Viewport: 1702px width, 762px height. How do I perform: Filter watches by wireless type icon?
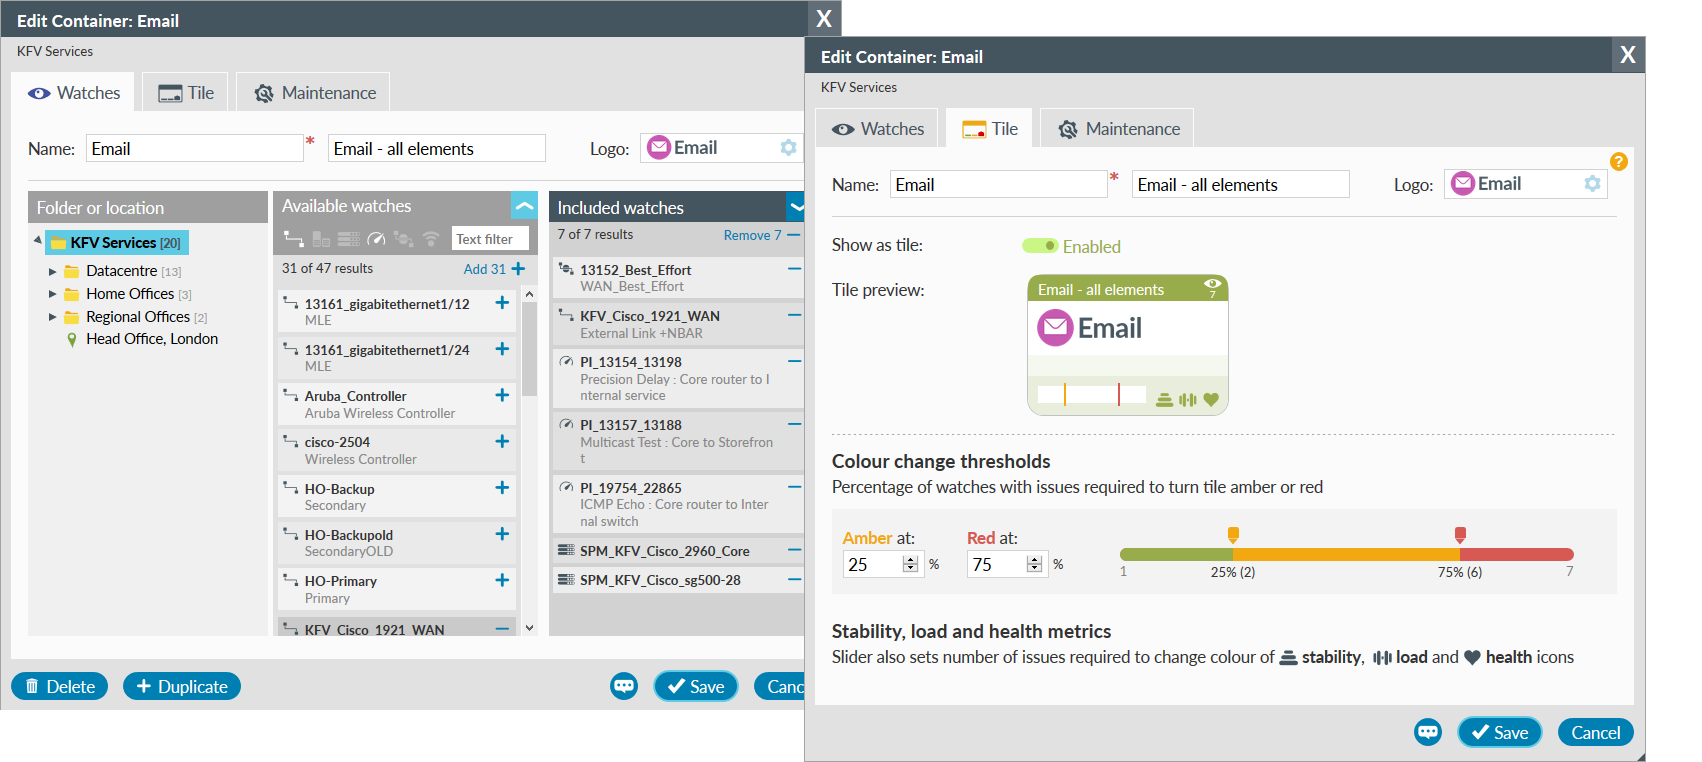(431, 239)
